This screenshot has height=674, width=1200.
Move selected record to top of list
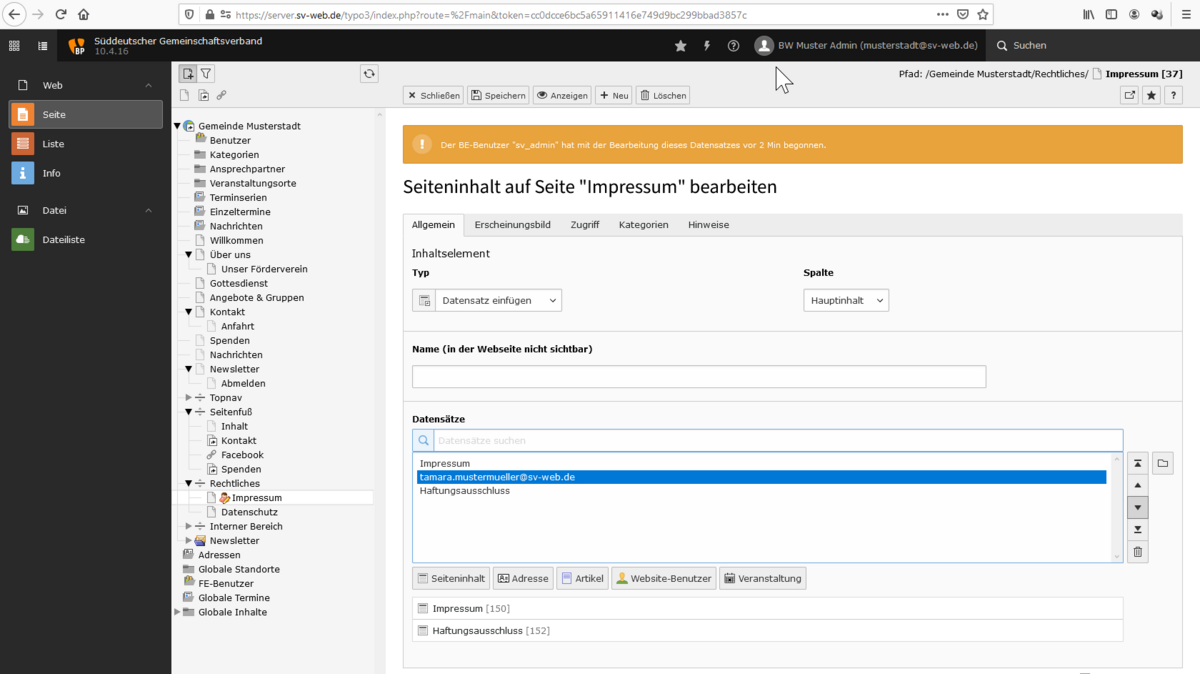pyautogui.click(x=1138, y=464)
